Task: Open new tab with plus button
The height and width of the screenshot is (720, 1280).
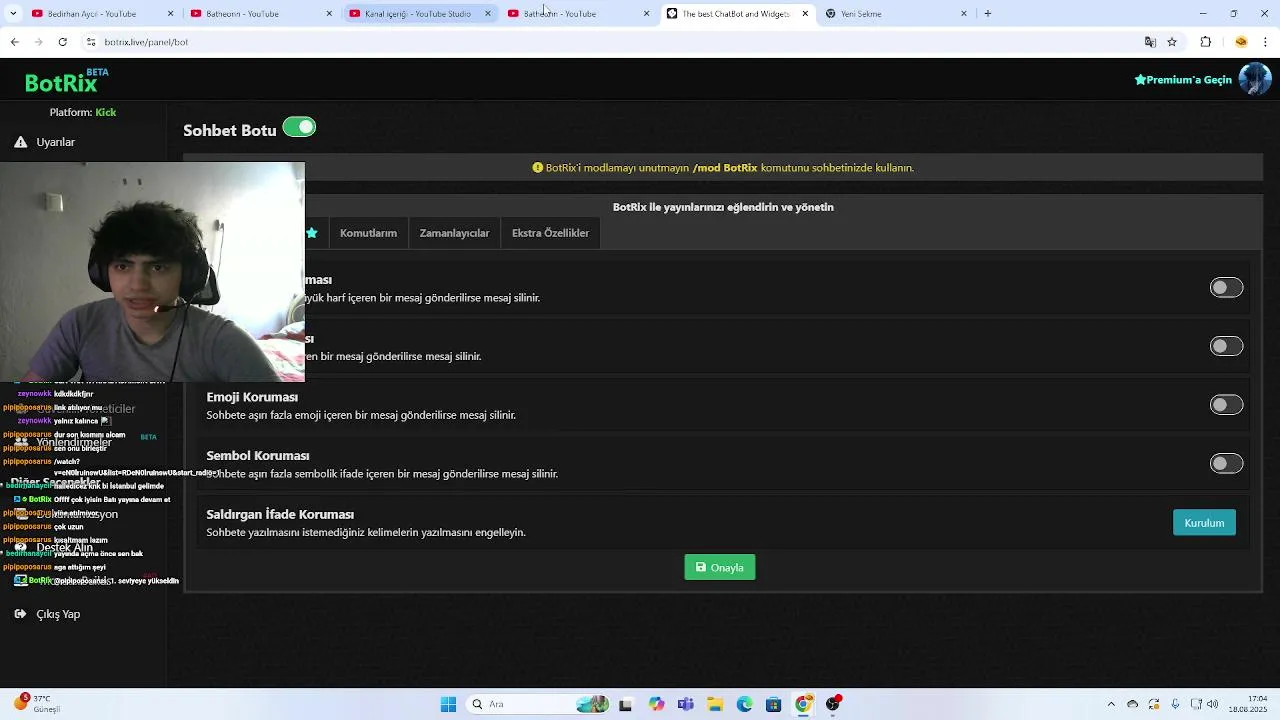Action: point(988,14)
